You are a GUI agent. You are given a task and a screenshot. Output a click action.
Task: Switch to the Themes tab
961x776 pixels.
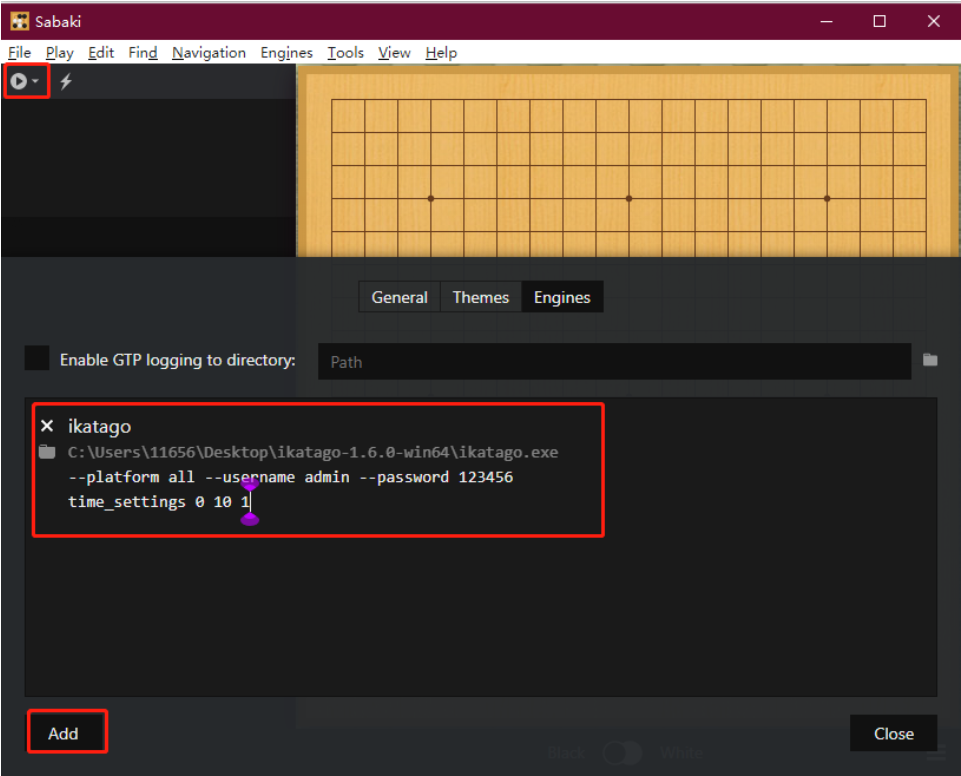(480, 297)
